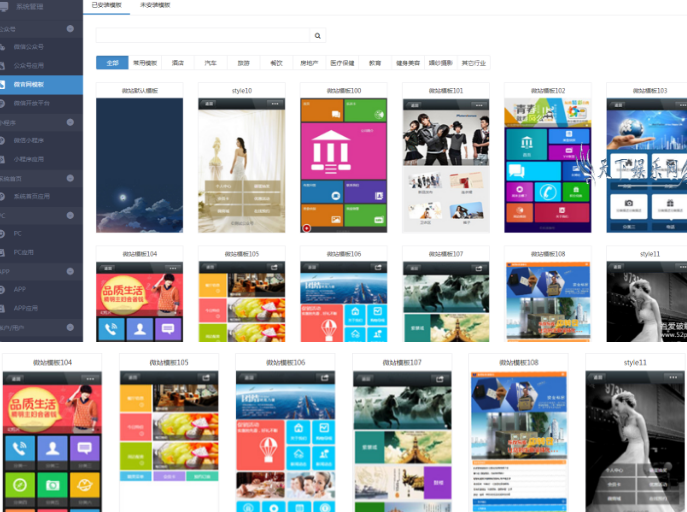Filter templates by 餐饮
This screenshot has height=512, width=687.
click(x=276, y=63)
